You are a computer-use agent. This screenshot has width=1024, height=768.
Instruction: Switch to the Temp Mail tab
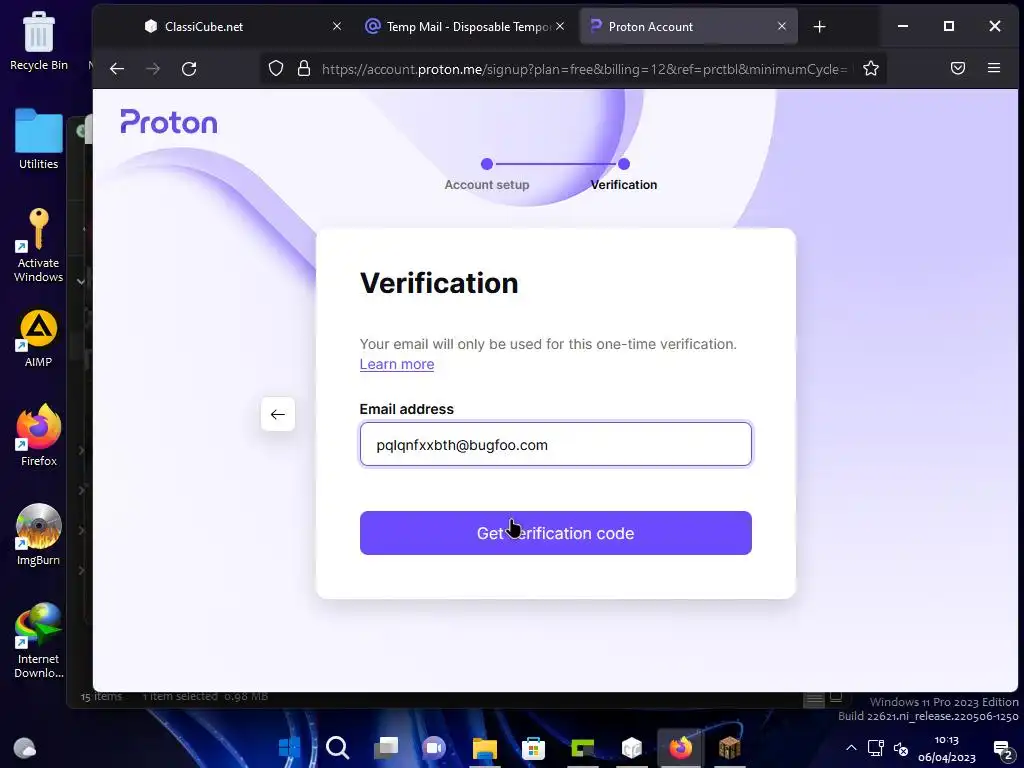point(464,26)
